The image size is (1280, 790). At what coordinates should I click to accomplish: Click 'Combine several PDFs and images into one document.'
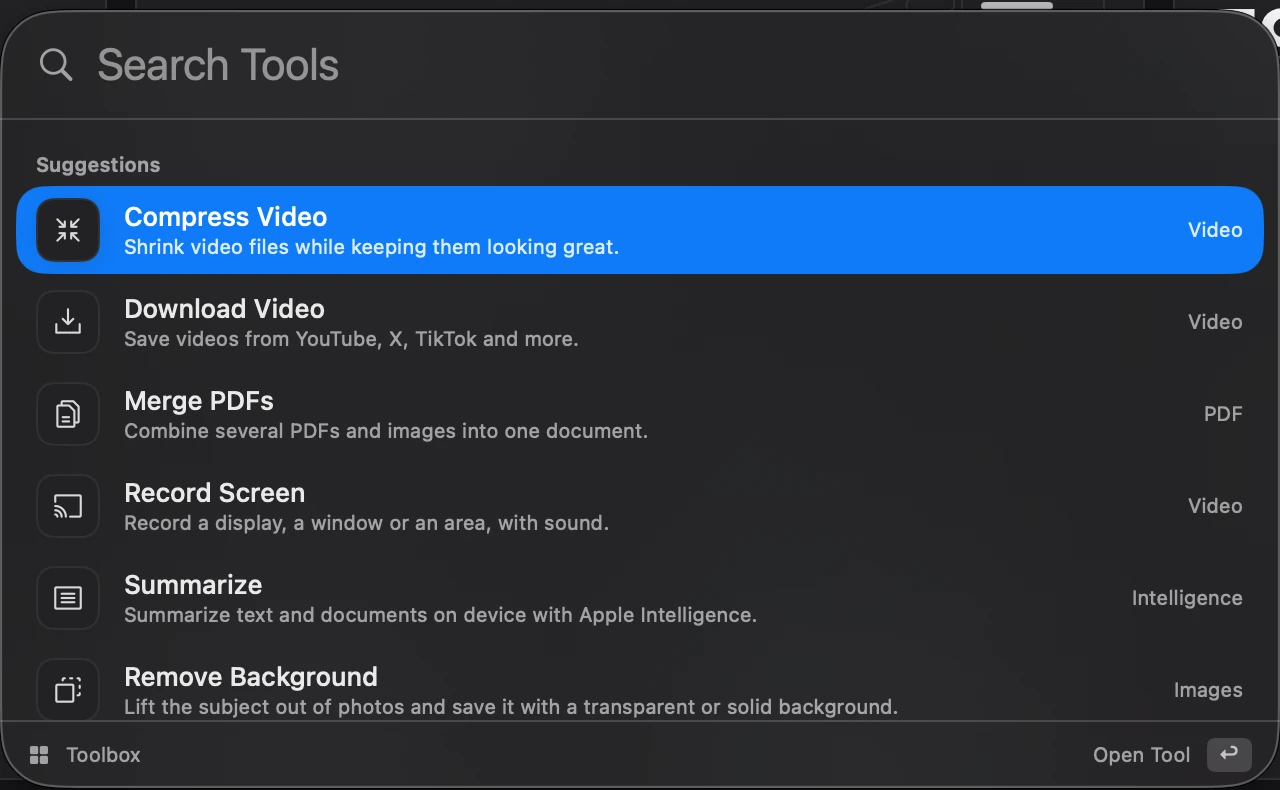click(x=386, y=431)
